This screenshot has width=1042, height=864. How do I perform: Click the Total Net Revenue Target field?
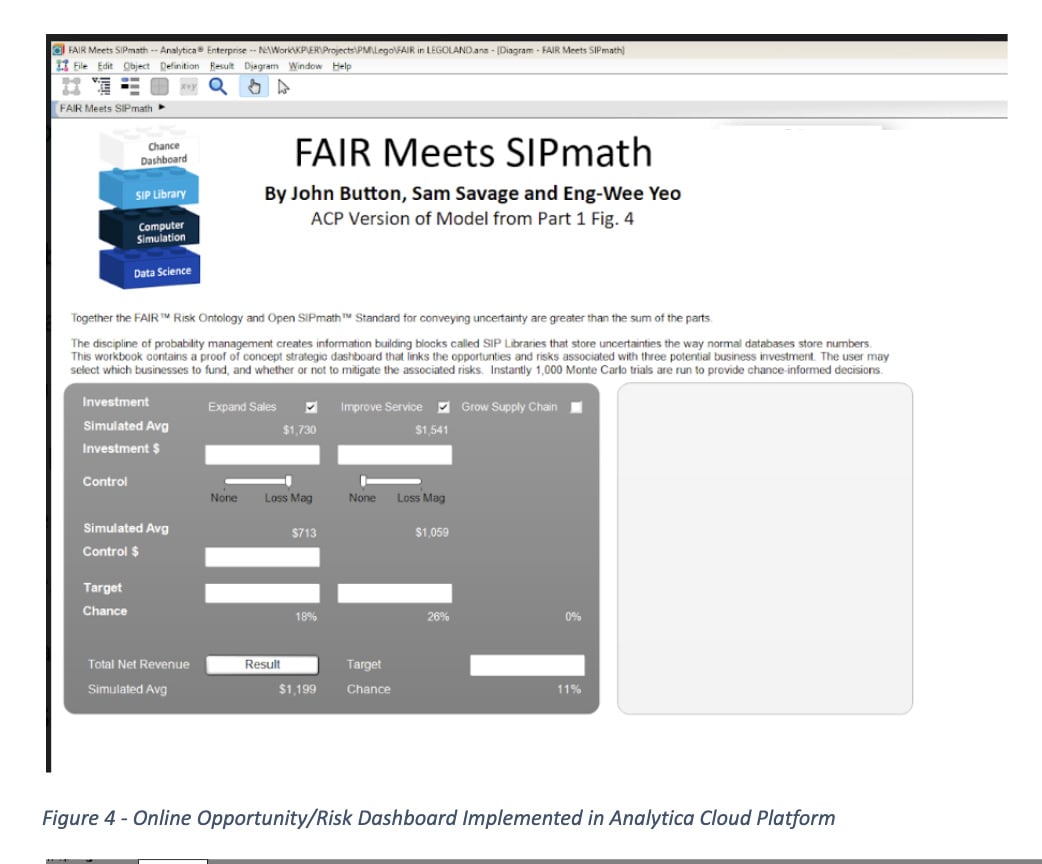coord(528,665)
